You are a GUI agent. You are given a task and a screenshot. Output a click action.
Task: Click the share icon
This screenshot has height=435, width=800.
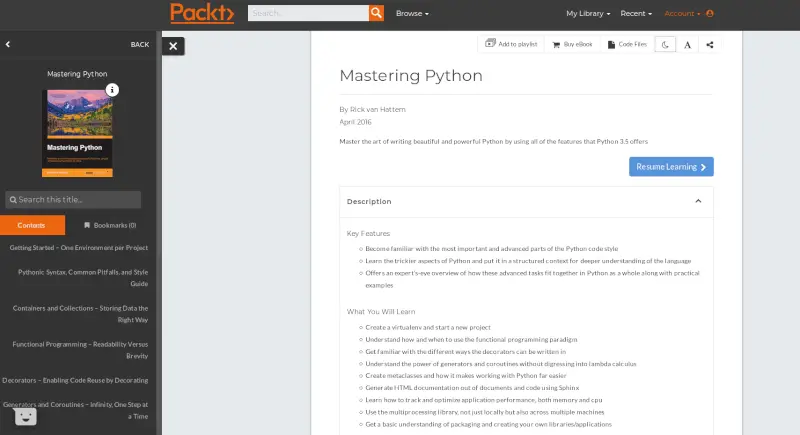click(x=710, y=45)
